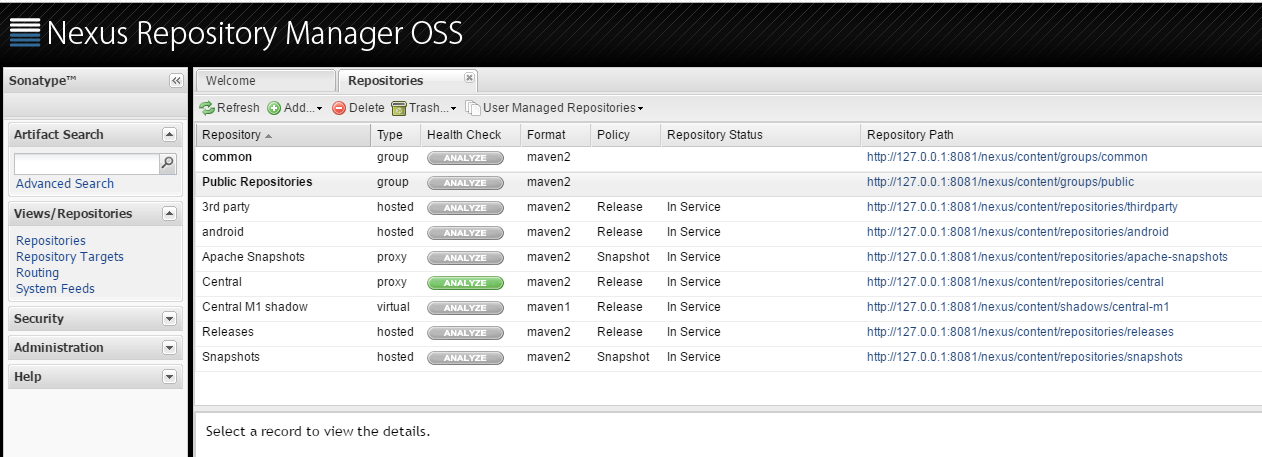Open User Managed Repositories filter dropdown

(554, 108)
